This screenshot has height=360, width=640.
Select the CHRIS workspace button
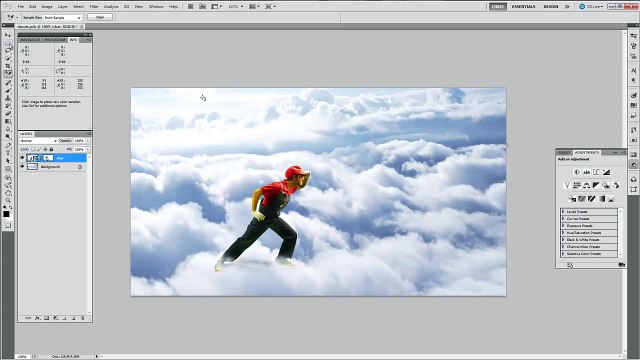pyautogui.click(x=498, y=7)
